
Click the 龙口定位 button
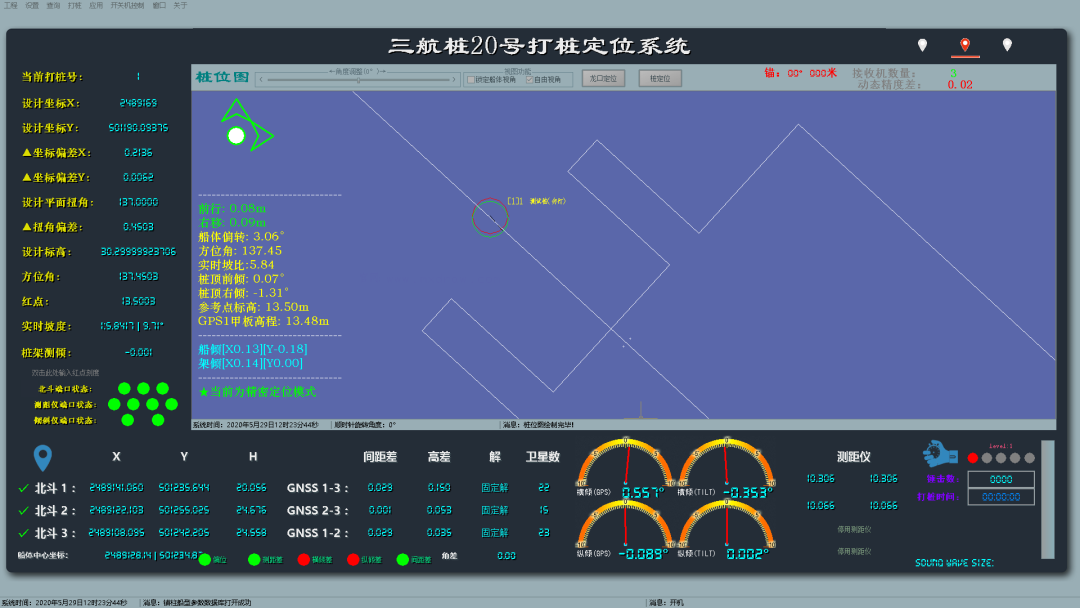(x=603, y=78)
